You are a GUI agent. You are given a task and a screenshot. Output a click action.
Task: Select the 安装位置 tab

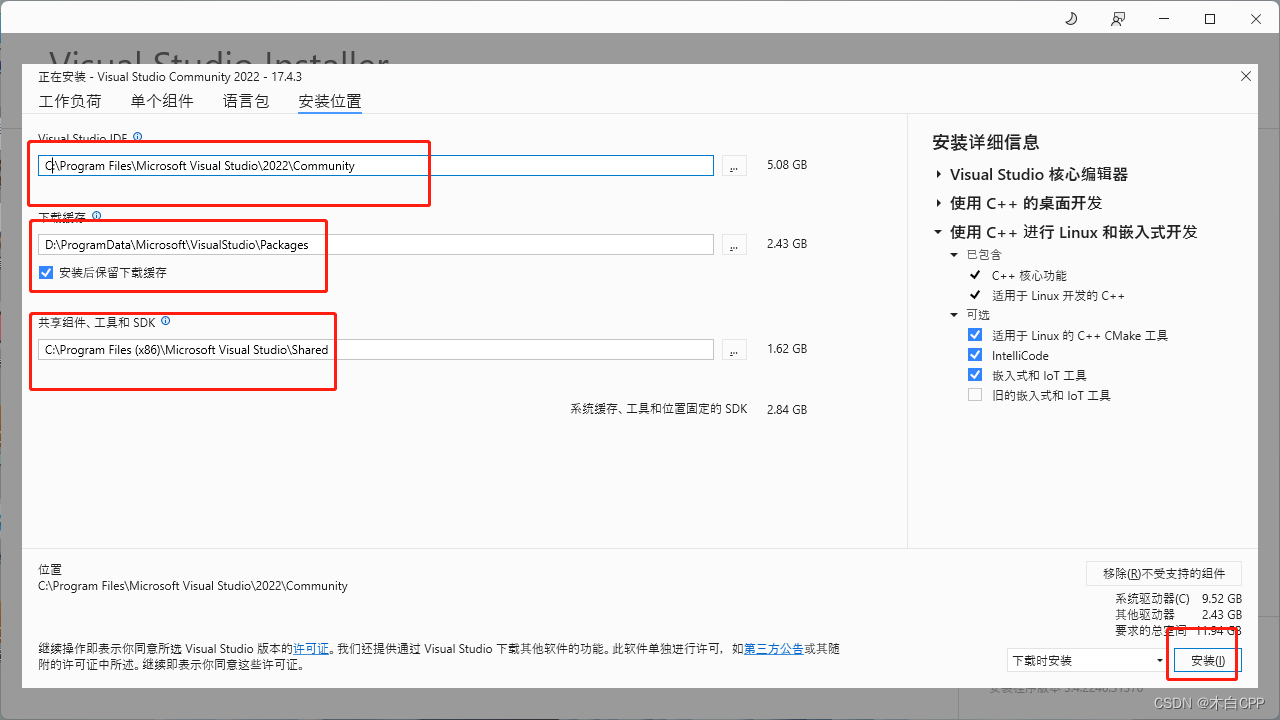point(330,101)
